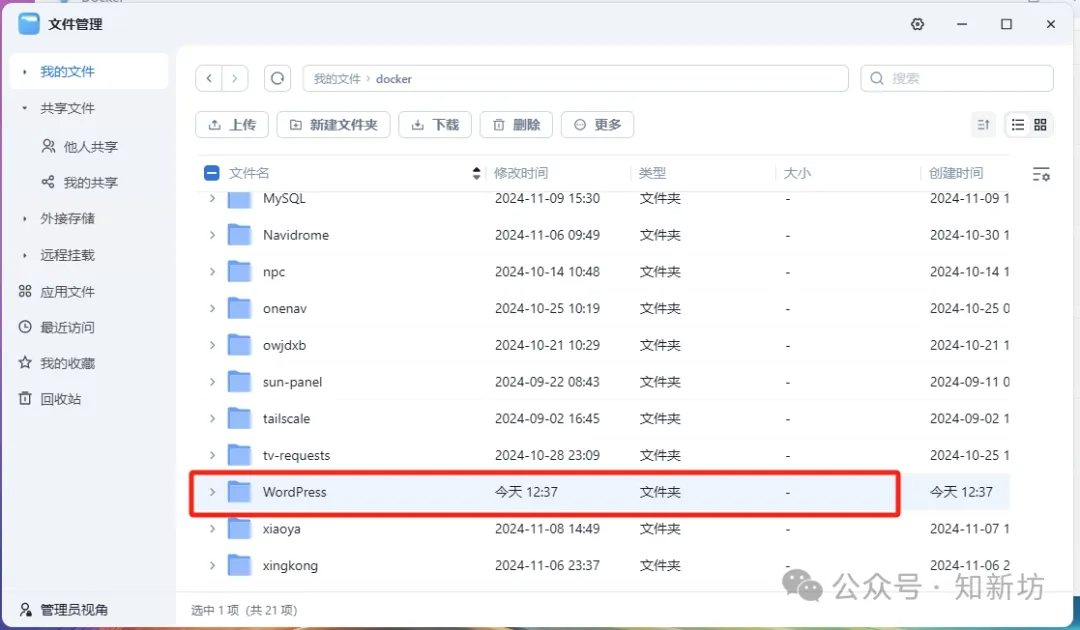Image resolution: width=1080 pixels, height=630 pixels.
Task: Click the MySQL folder icon
Action: [x=239, y=198]
